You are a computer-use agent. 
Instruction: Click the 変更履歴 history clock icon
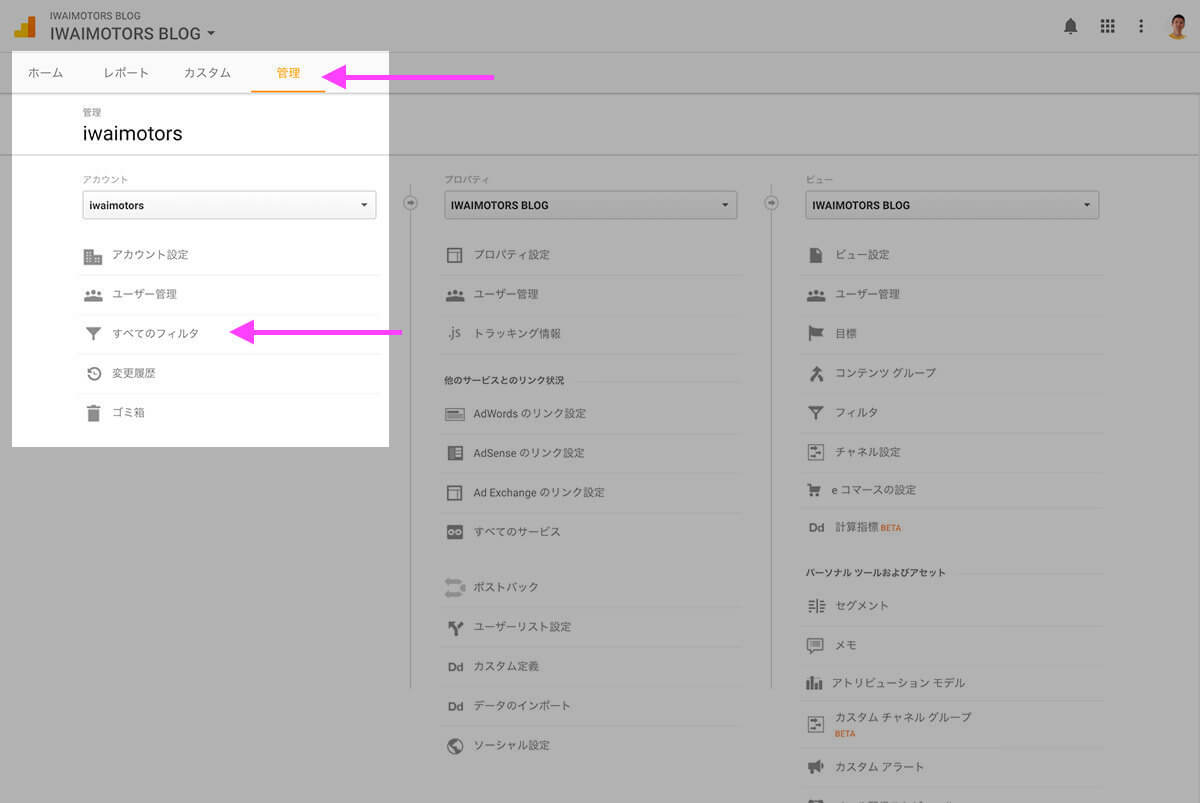click(x=93, y=373)
